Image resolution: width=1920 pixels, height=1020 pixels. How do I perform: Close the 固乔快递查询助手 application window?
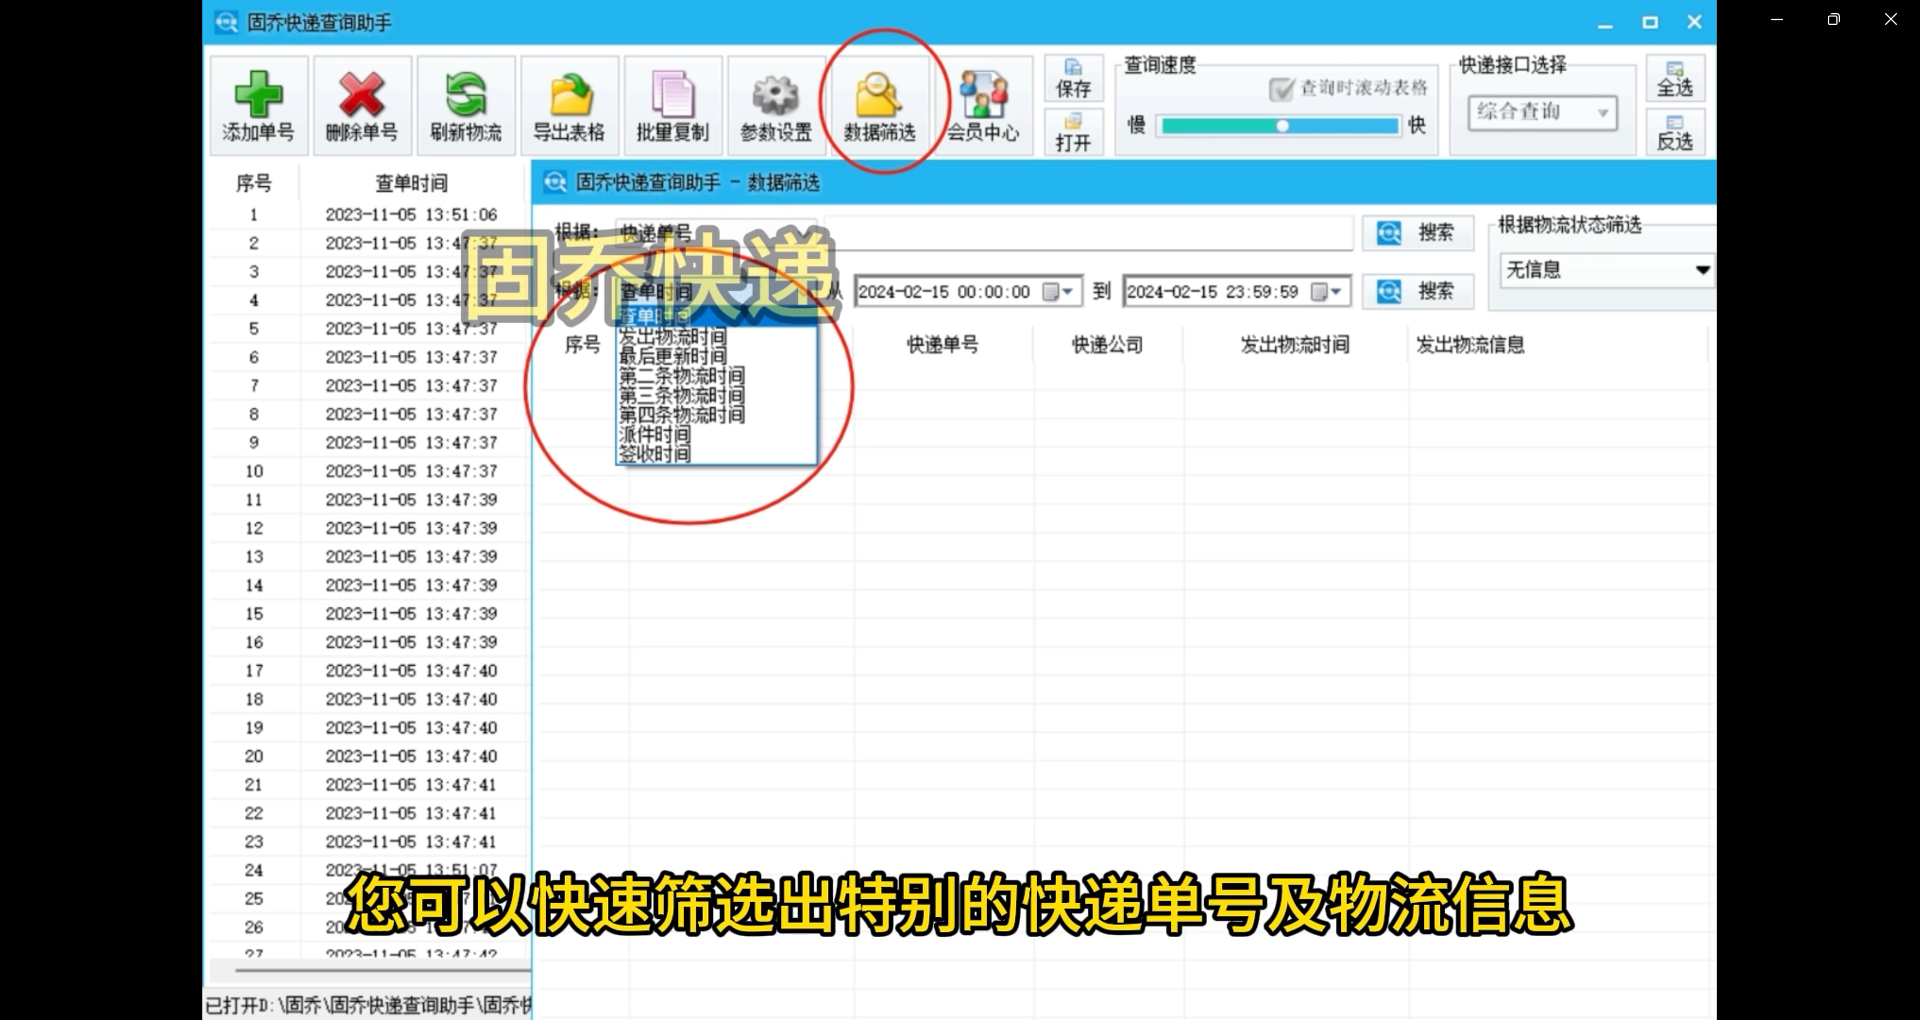(x=1694, y=23)
